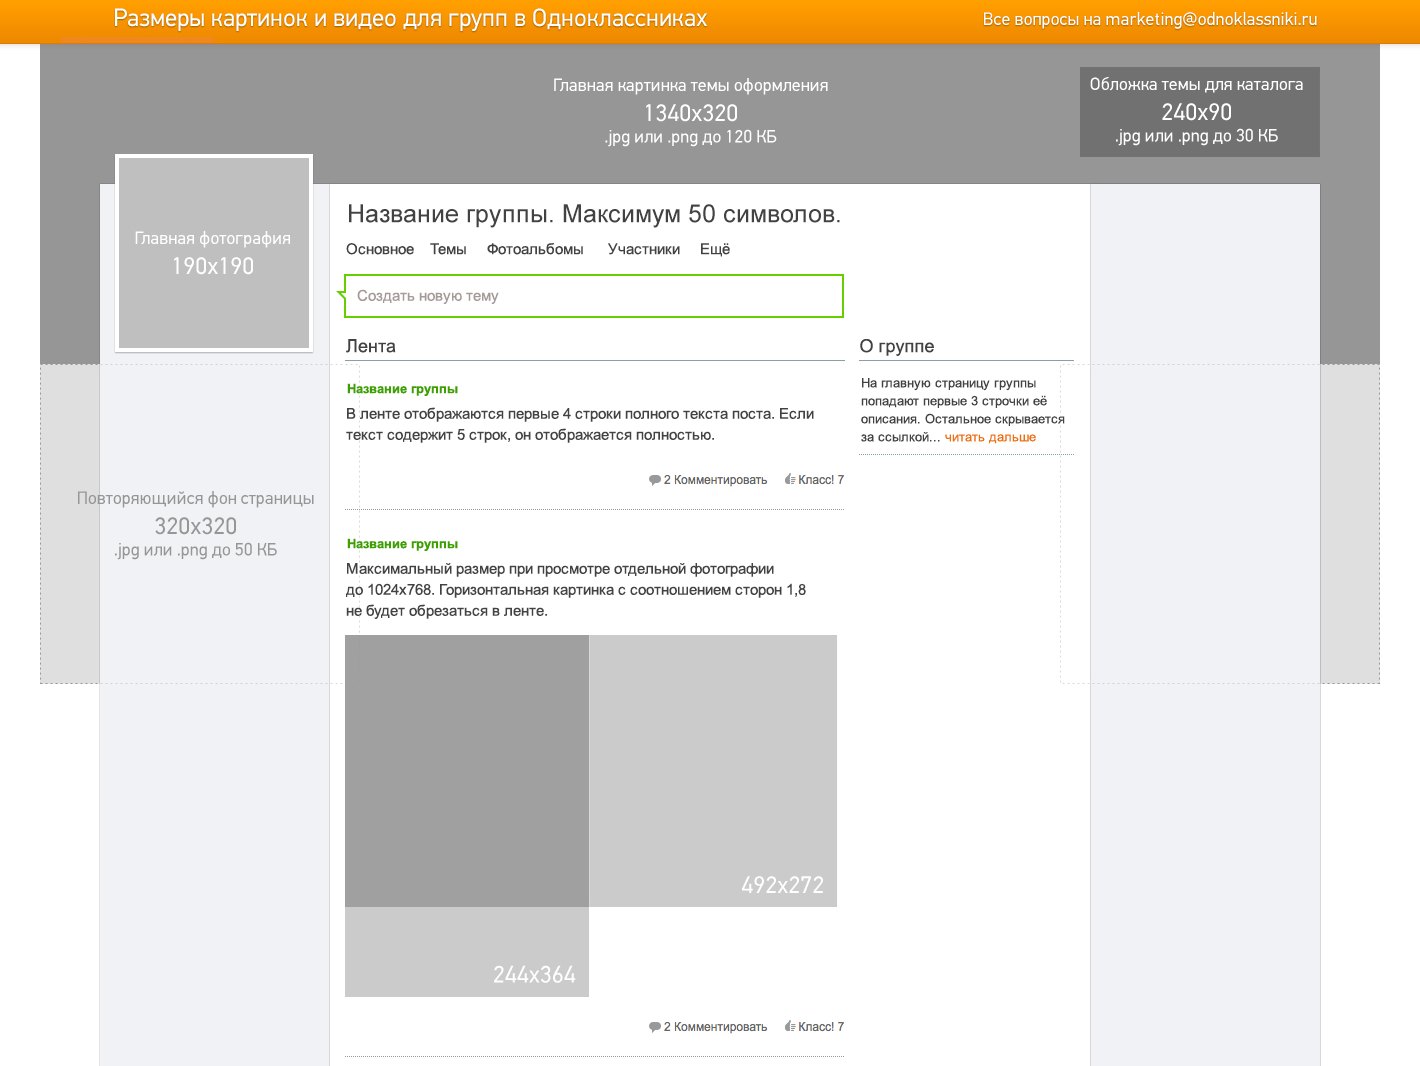The height and width of the screenshot is (1066, 1420).
Task: Click description text На главную страницу группы
Action: click(963, 410)
